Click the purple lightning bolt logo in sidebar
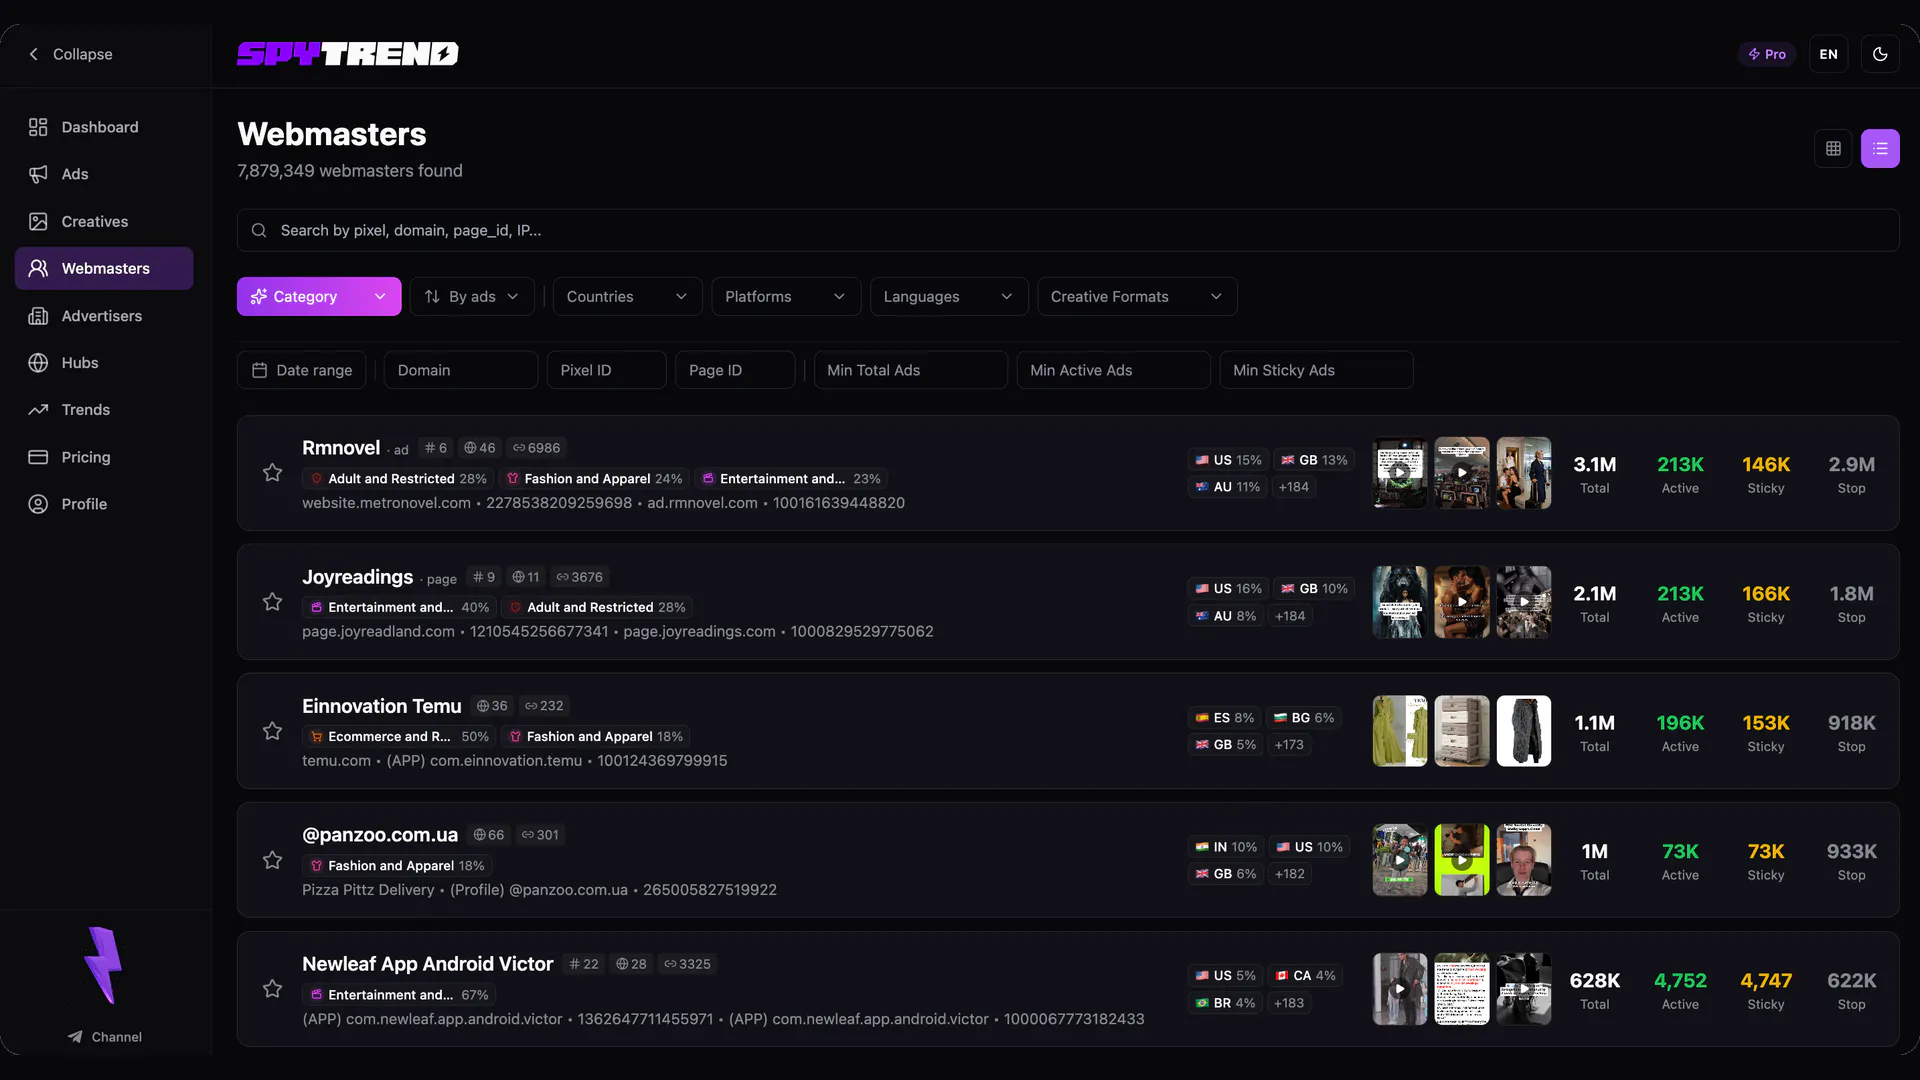 (104, 965)
